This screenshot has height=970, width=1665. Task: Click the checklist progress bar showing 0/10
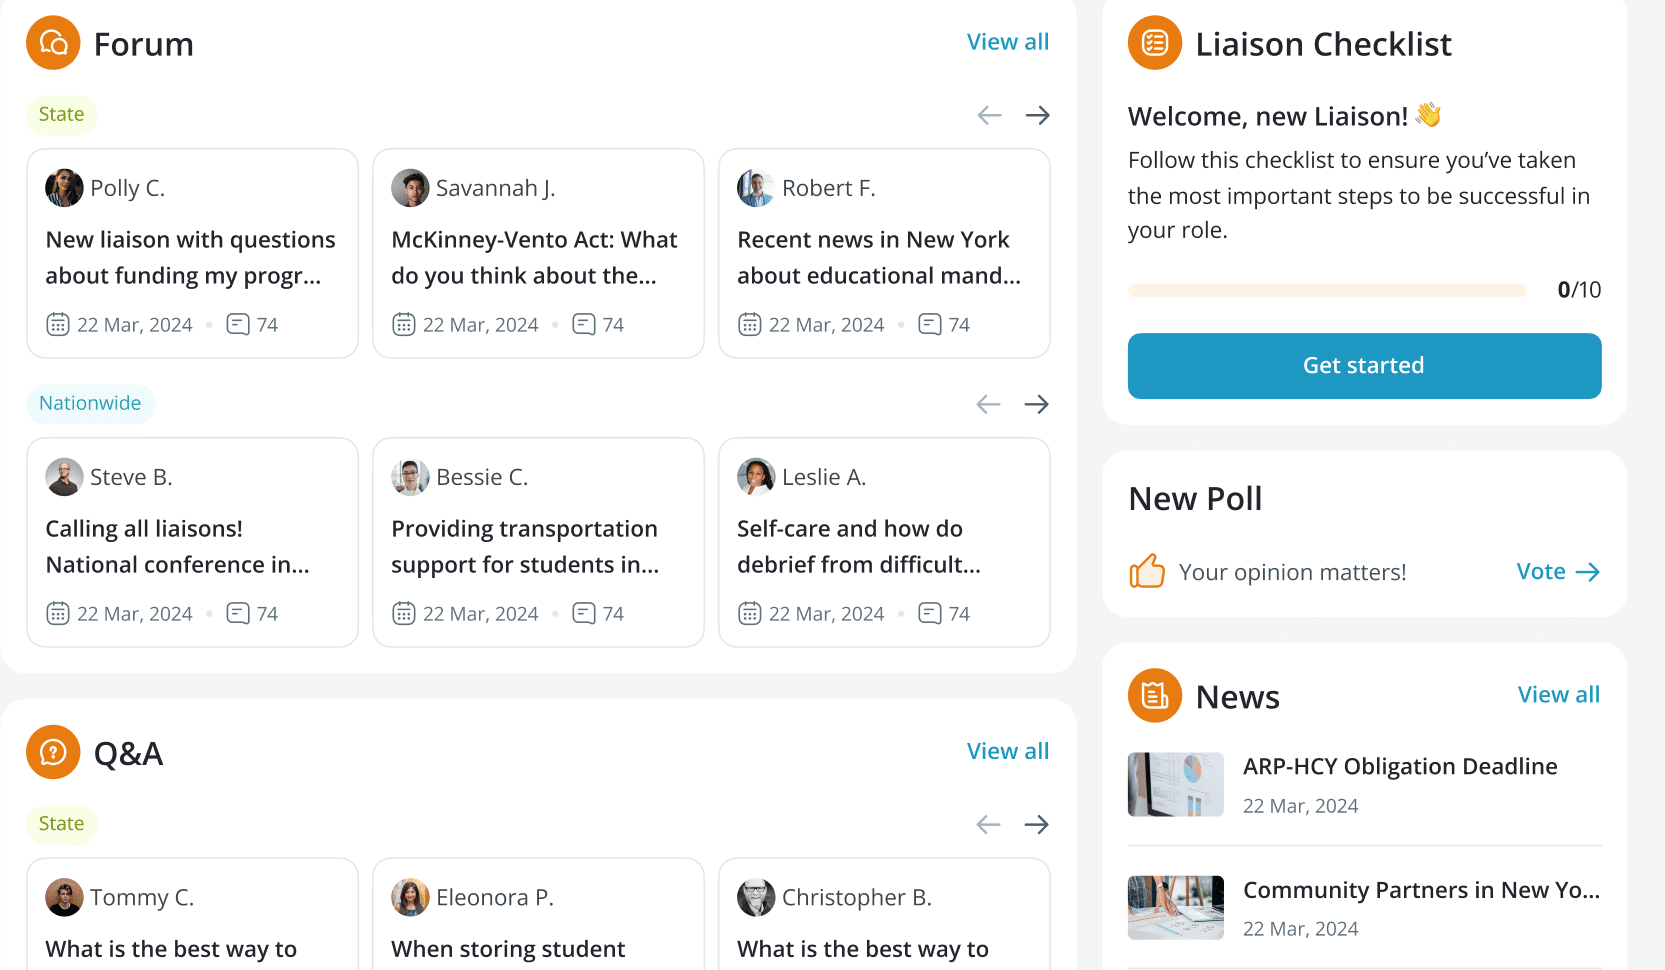pos(1326,289)
